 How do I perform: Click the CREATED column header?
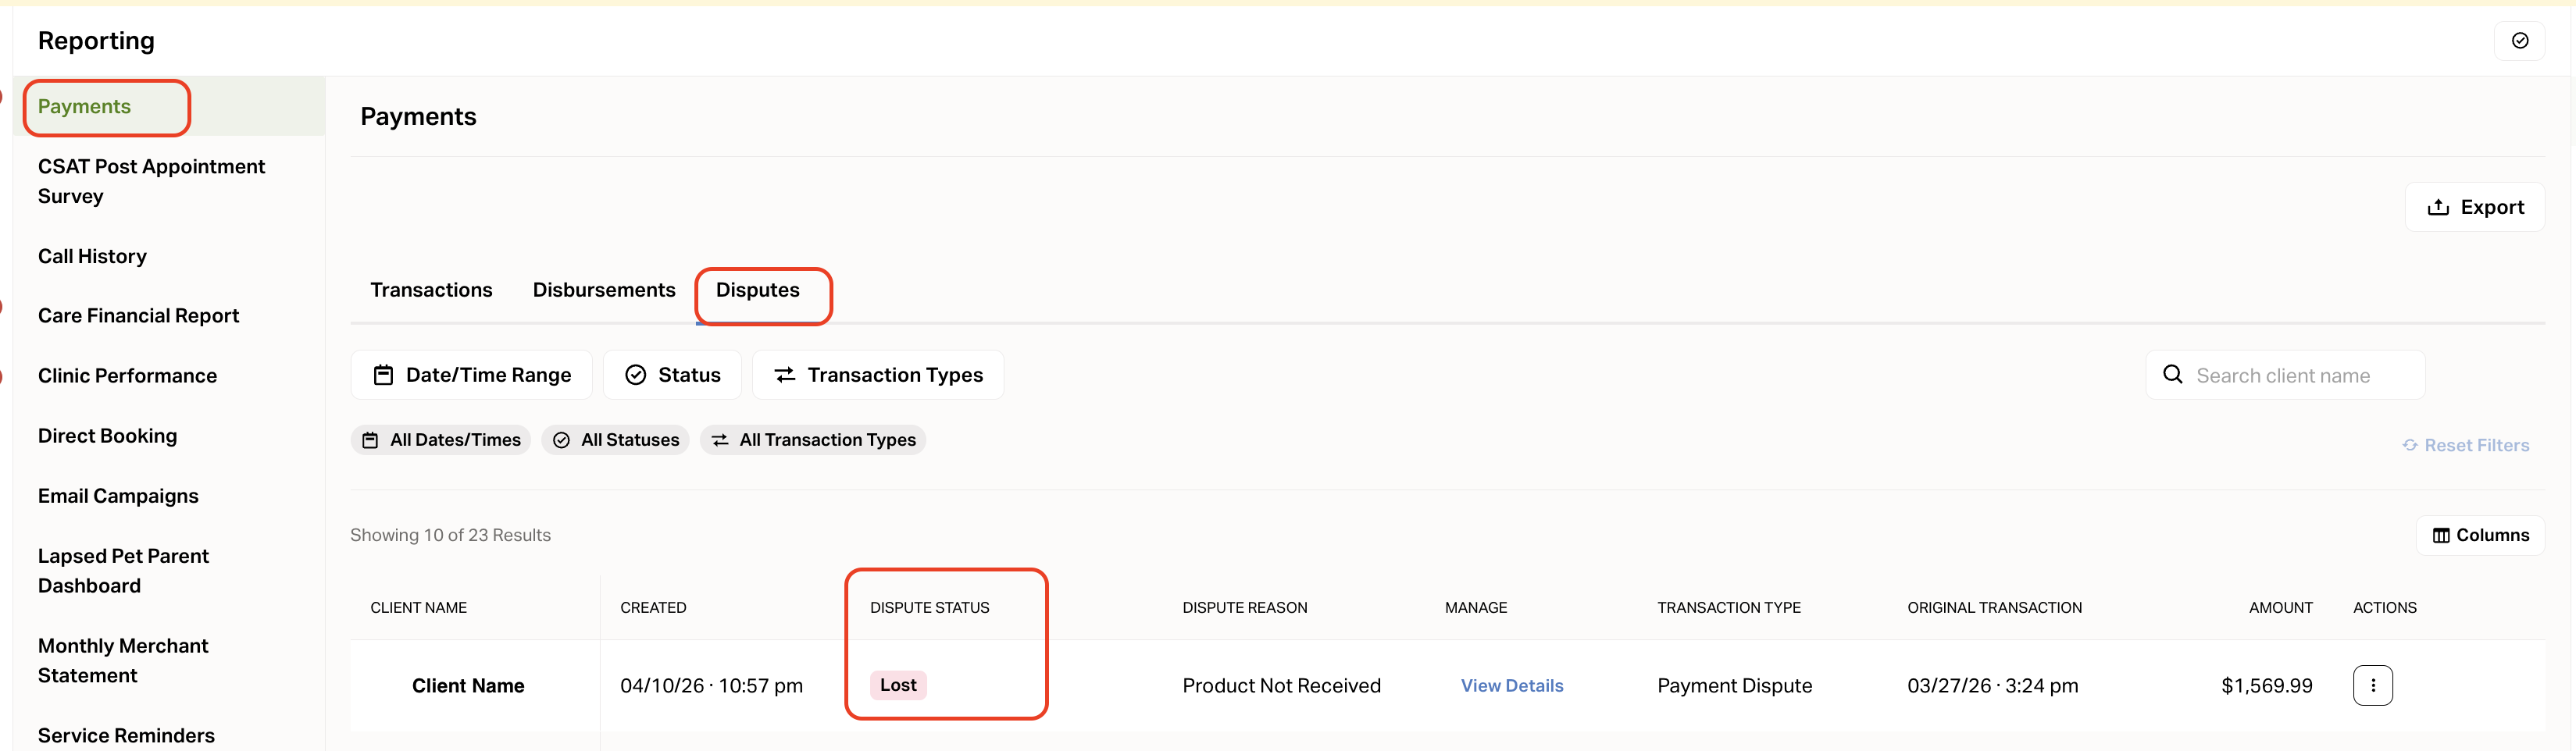653,608
